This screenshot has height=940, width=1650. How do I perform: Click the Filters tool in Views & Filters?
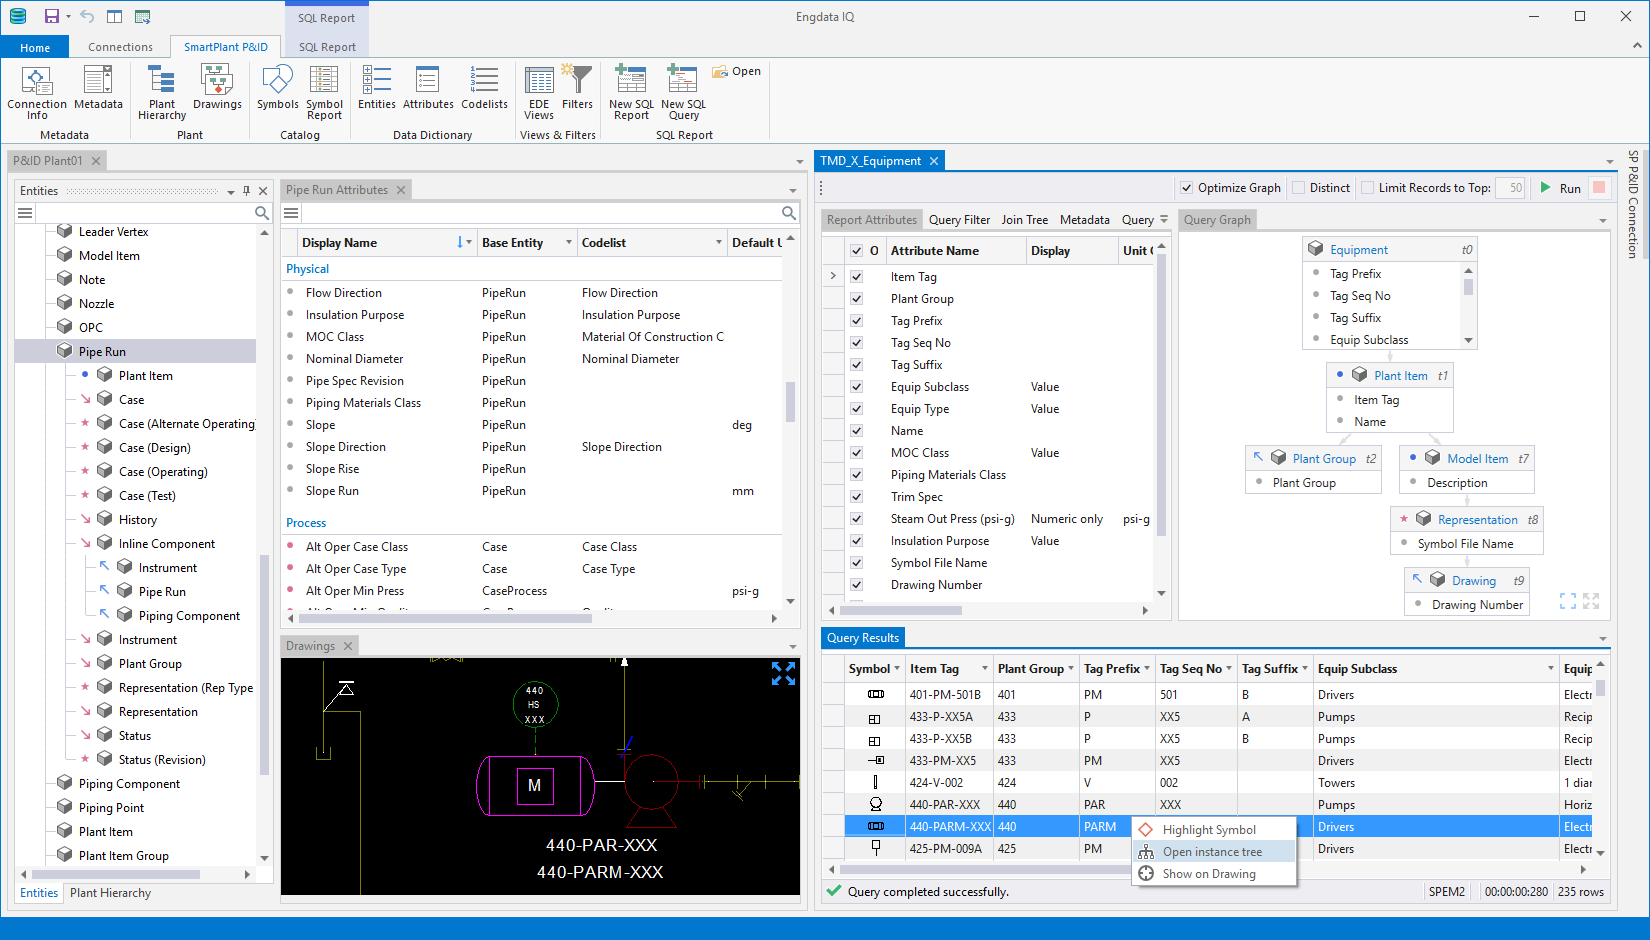[x=577, y=90]
